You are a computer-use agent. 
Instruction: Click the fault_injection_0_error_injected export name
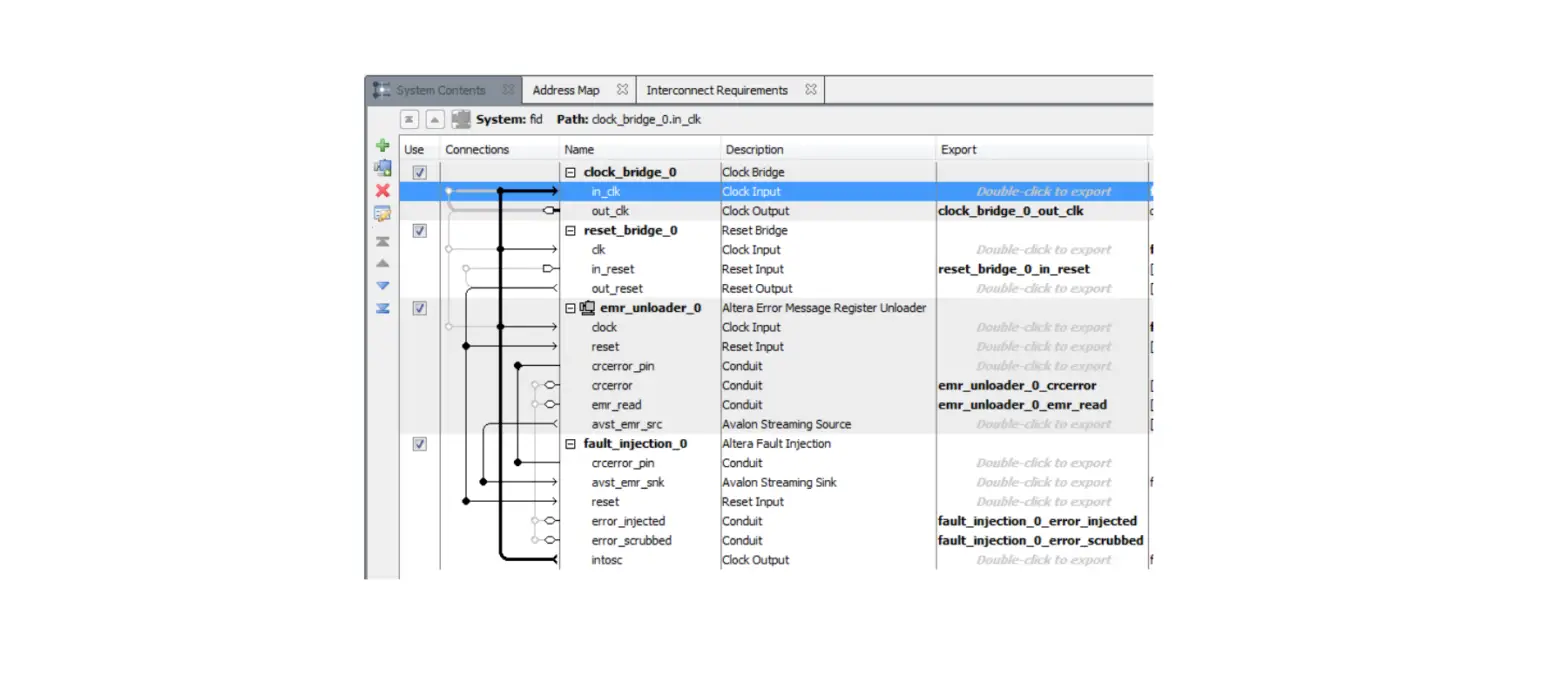point(1037,521)
